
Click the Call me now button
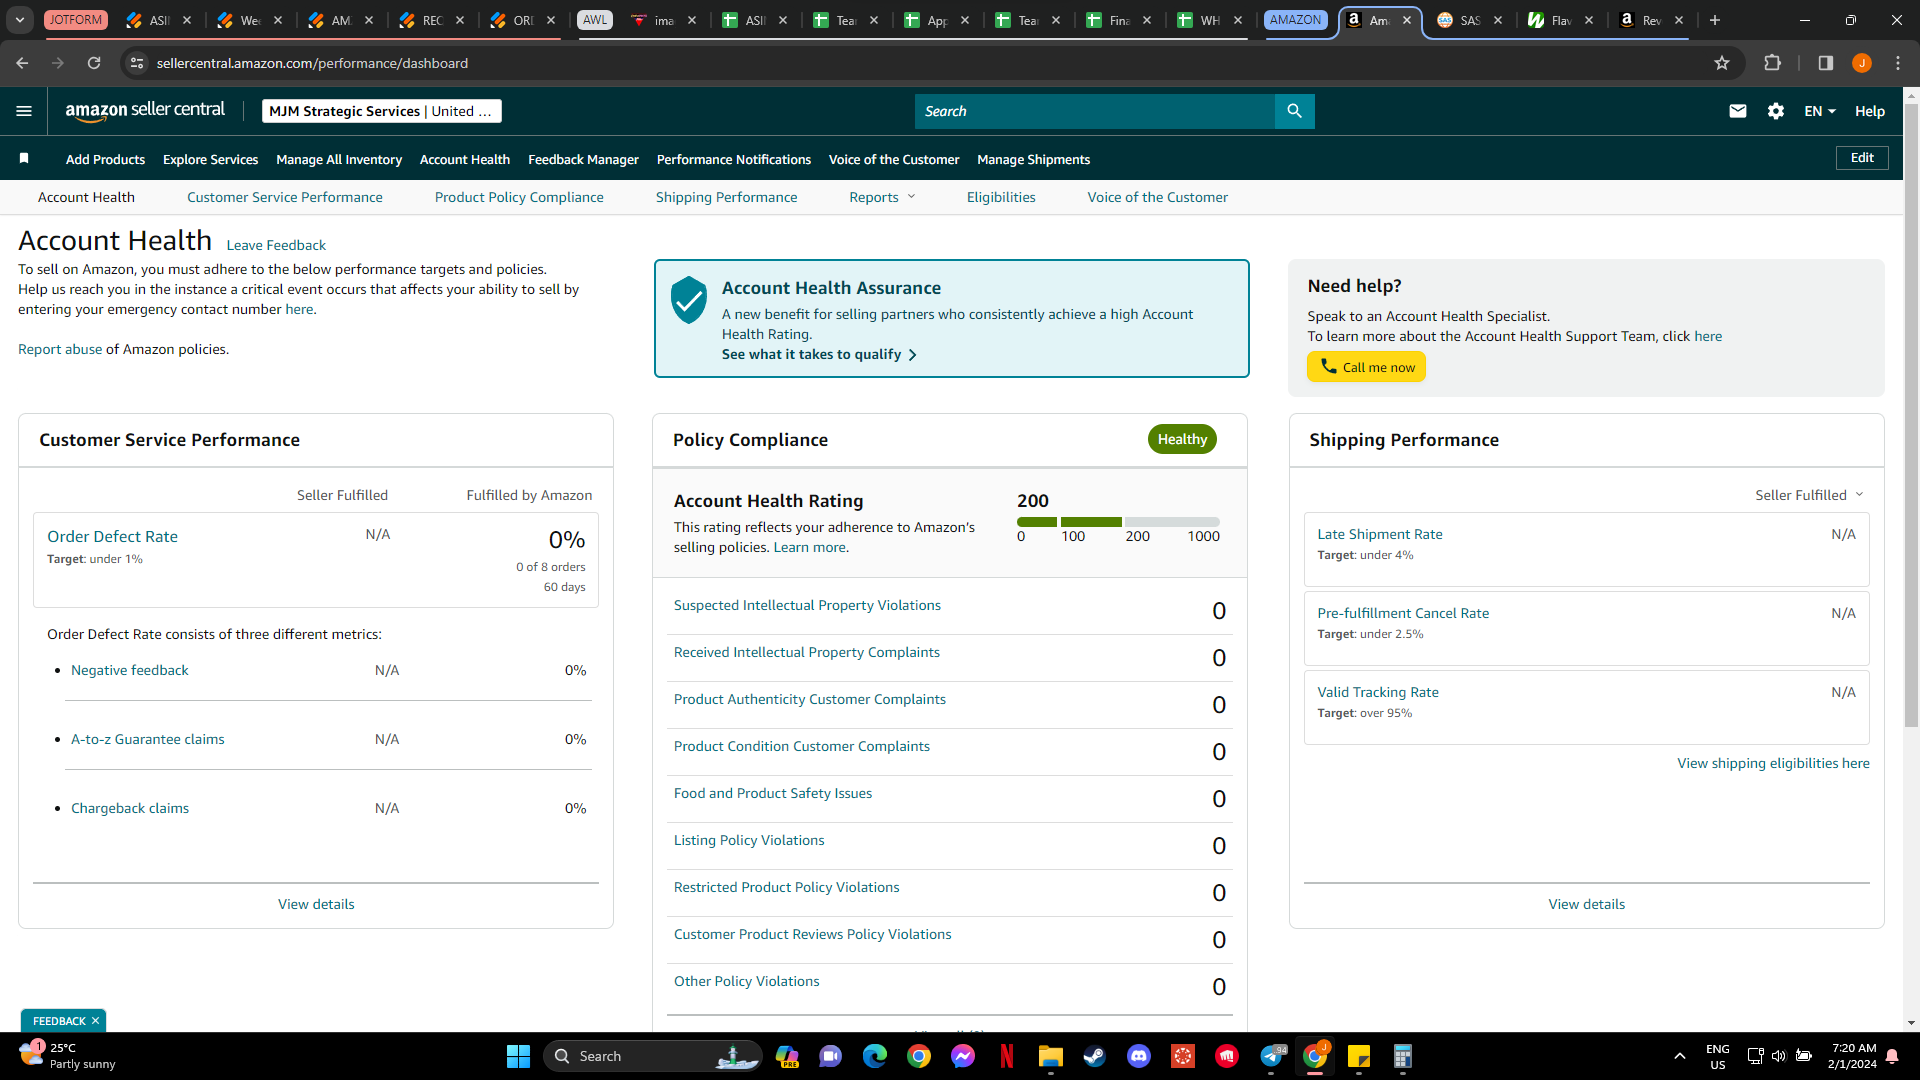tap(1366, 367)
